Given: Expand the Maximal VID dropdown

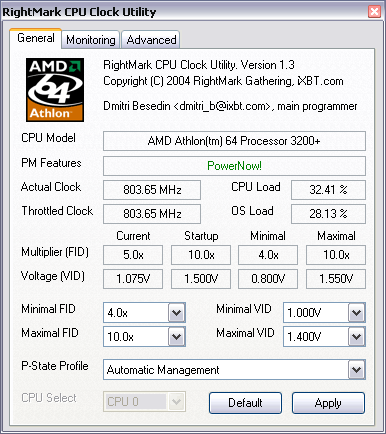Looking at the screenshot, I should click(x=356, y=337).
